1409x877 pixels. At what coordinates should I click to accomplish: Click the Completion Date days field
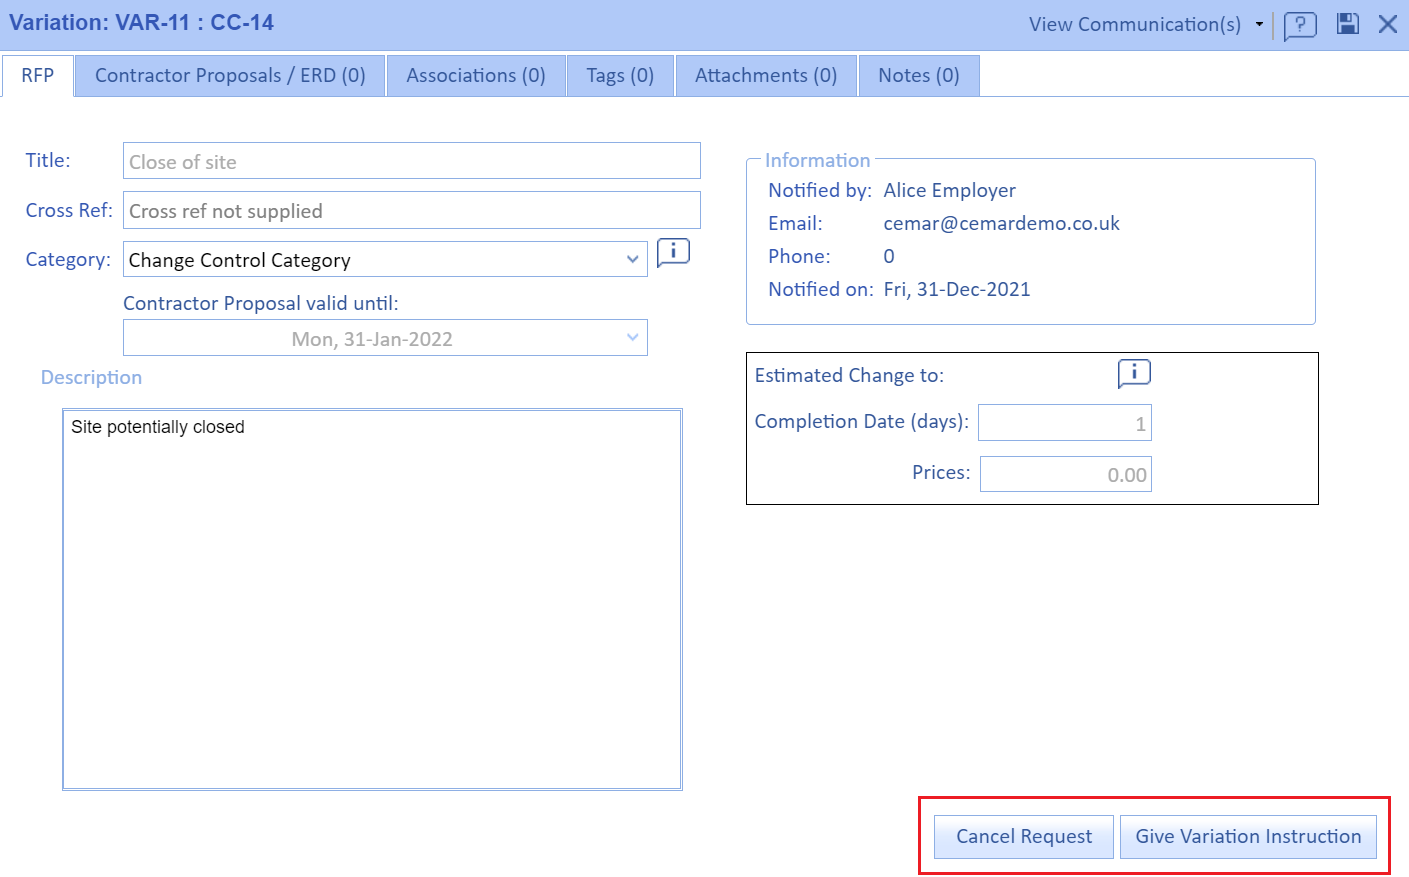(x=1064, y=423)
